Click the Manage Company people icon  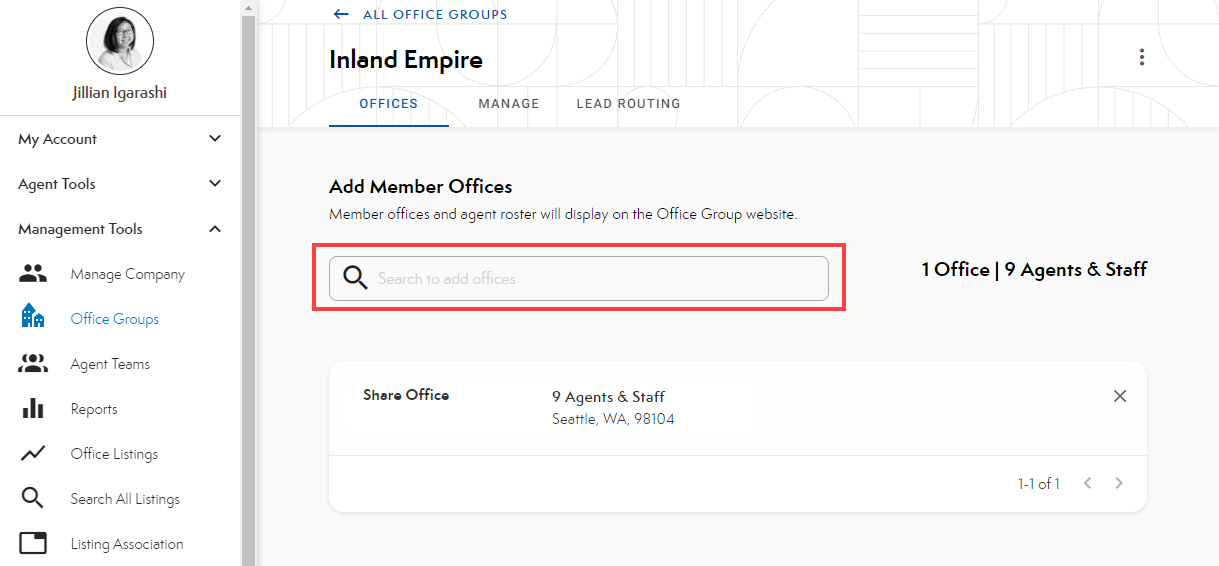(33, 274)
